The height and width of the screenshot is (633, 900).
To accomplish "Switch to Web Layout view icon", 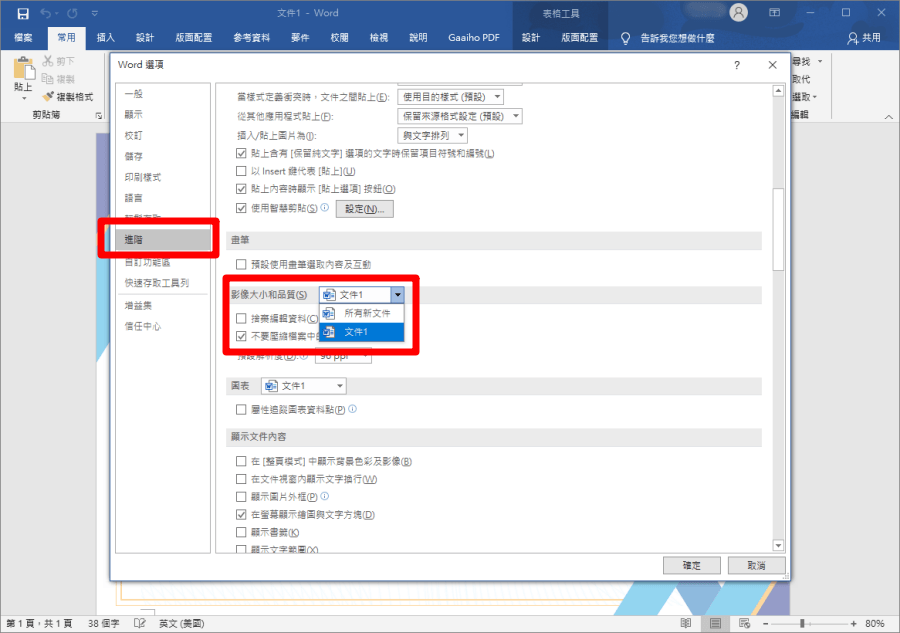I will tap(744, 623).
